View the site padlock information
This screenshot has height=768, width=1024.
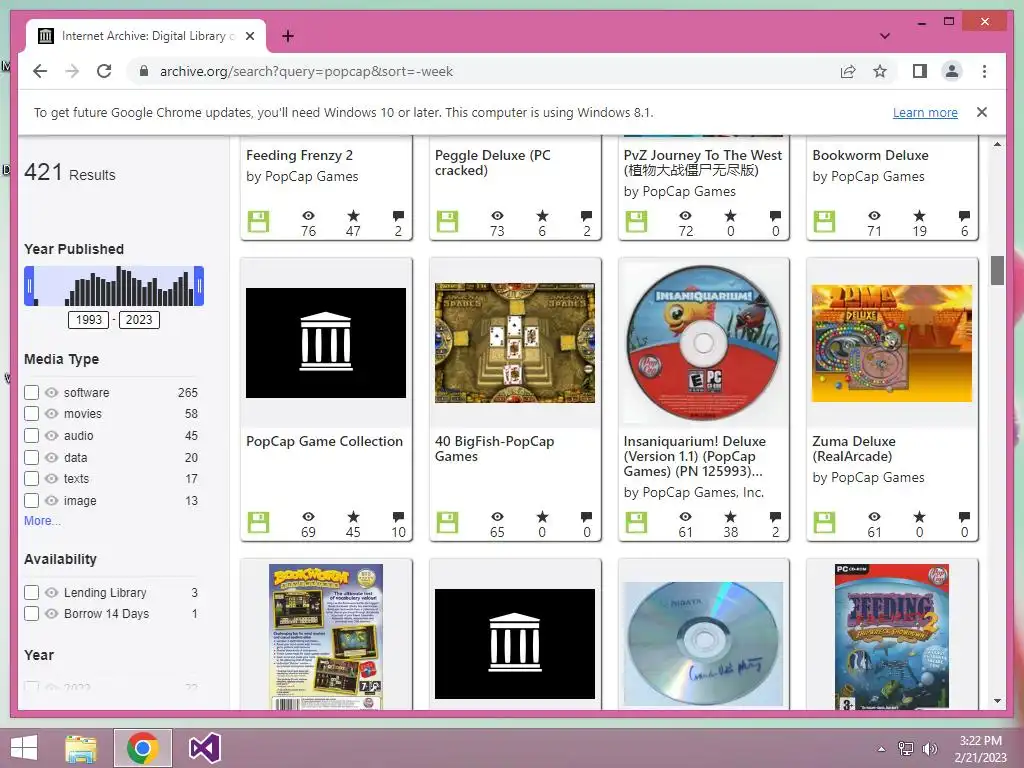(144, 71)
